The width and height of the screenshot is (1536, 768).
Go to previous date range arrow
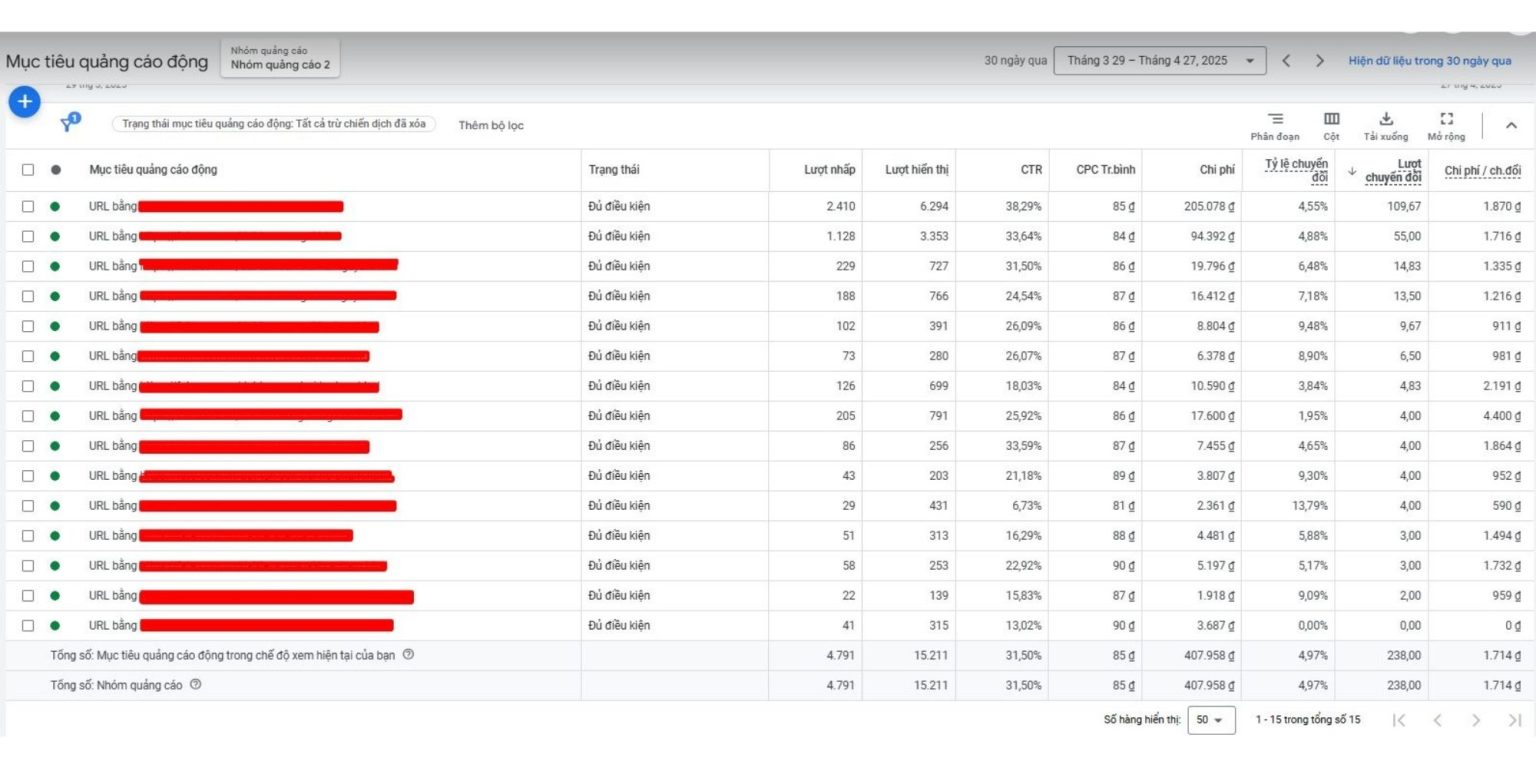[x=1286, y=61]
